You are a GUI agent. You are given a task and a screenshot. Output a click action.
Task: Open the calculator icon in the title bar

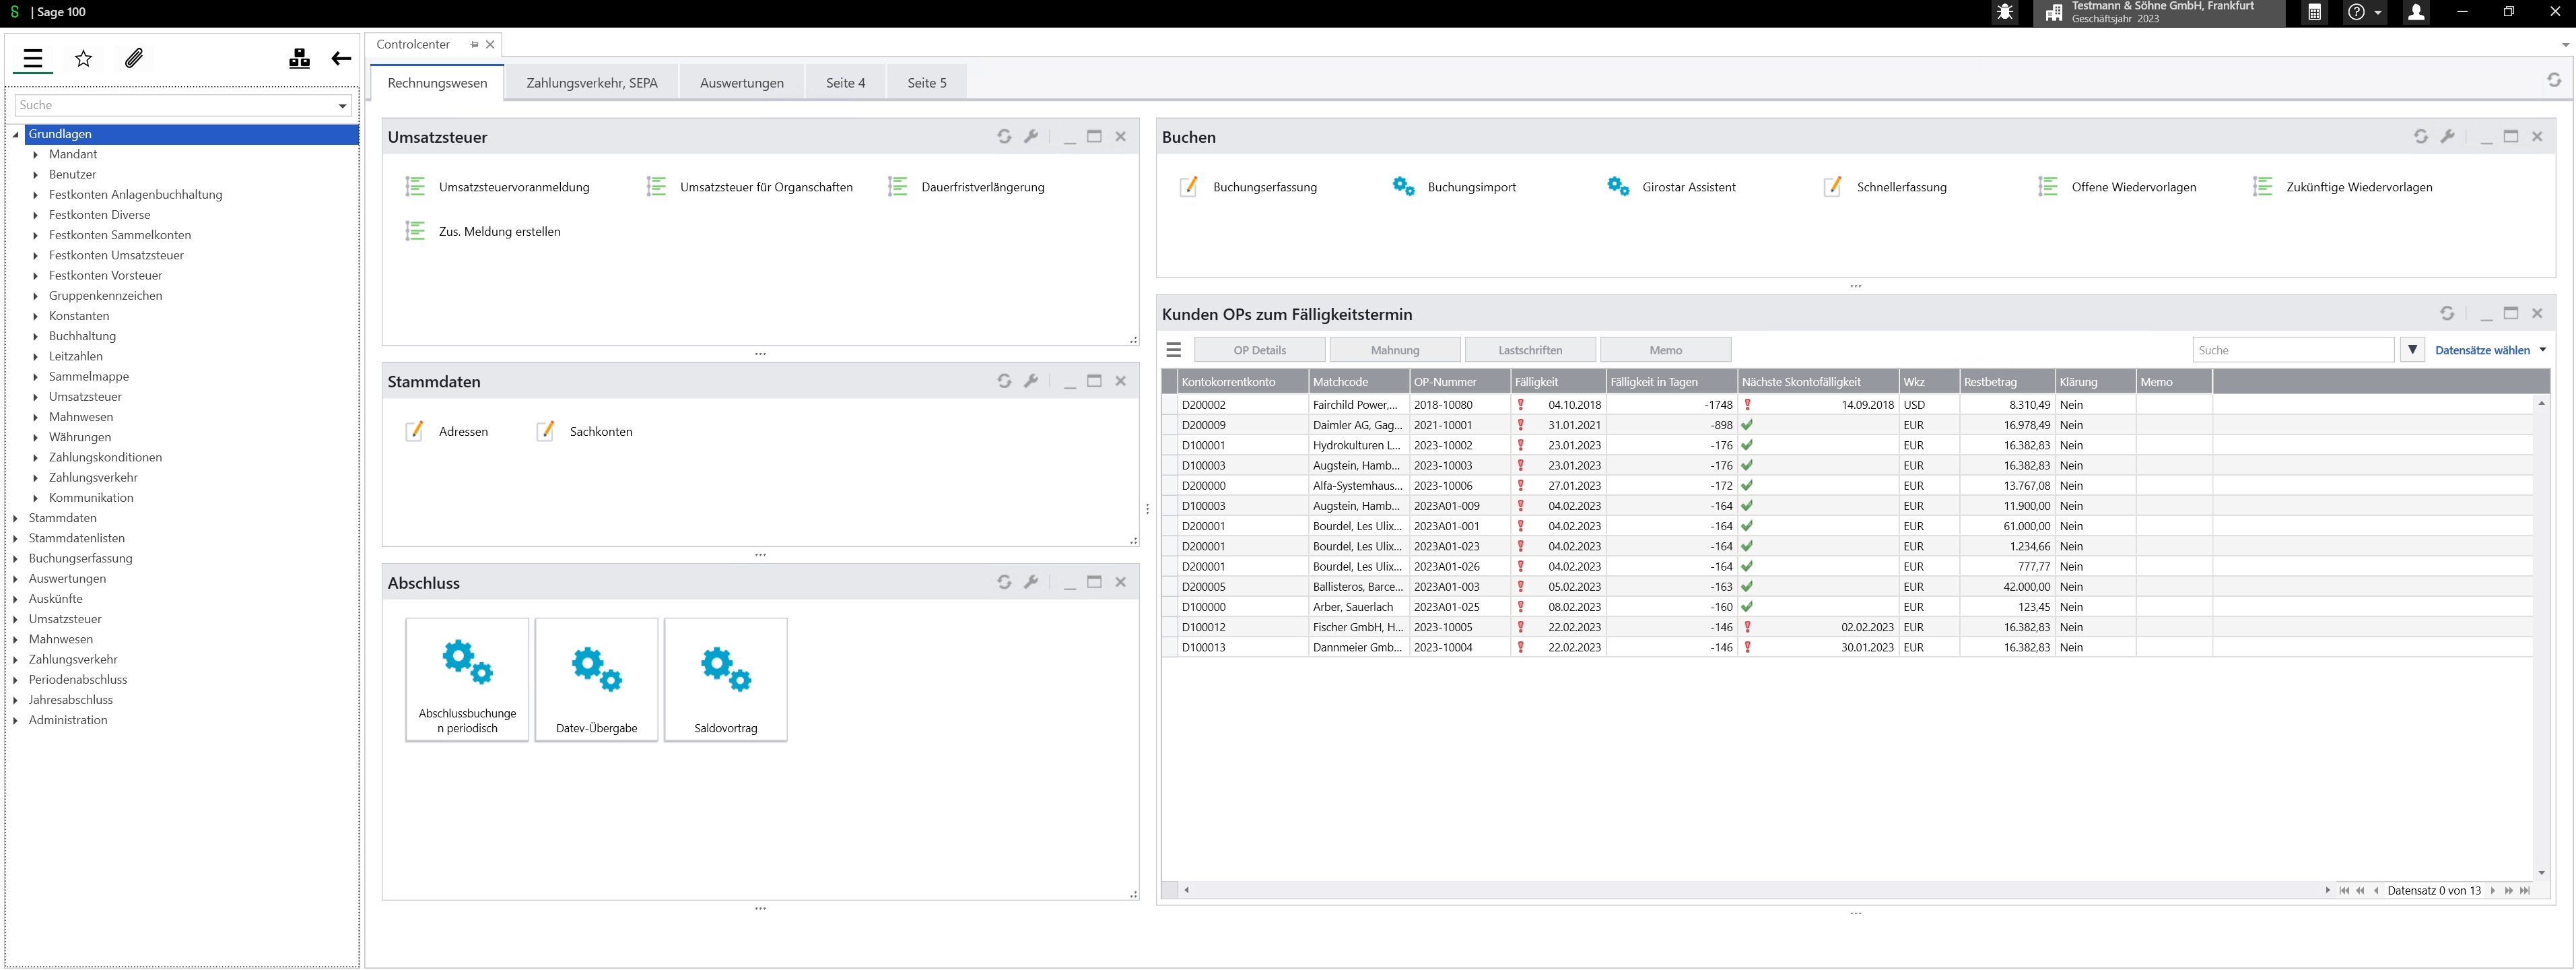pos(2314,13)
